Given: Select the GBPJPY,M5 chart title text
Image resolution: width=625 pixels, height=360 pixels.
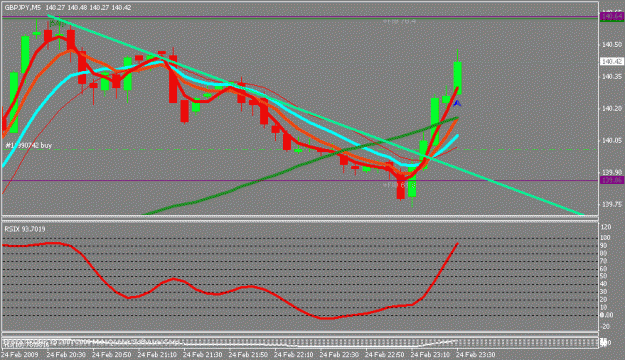Looking at the screenshot, I should pyautogui.click(x=23, y=8).
